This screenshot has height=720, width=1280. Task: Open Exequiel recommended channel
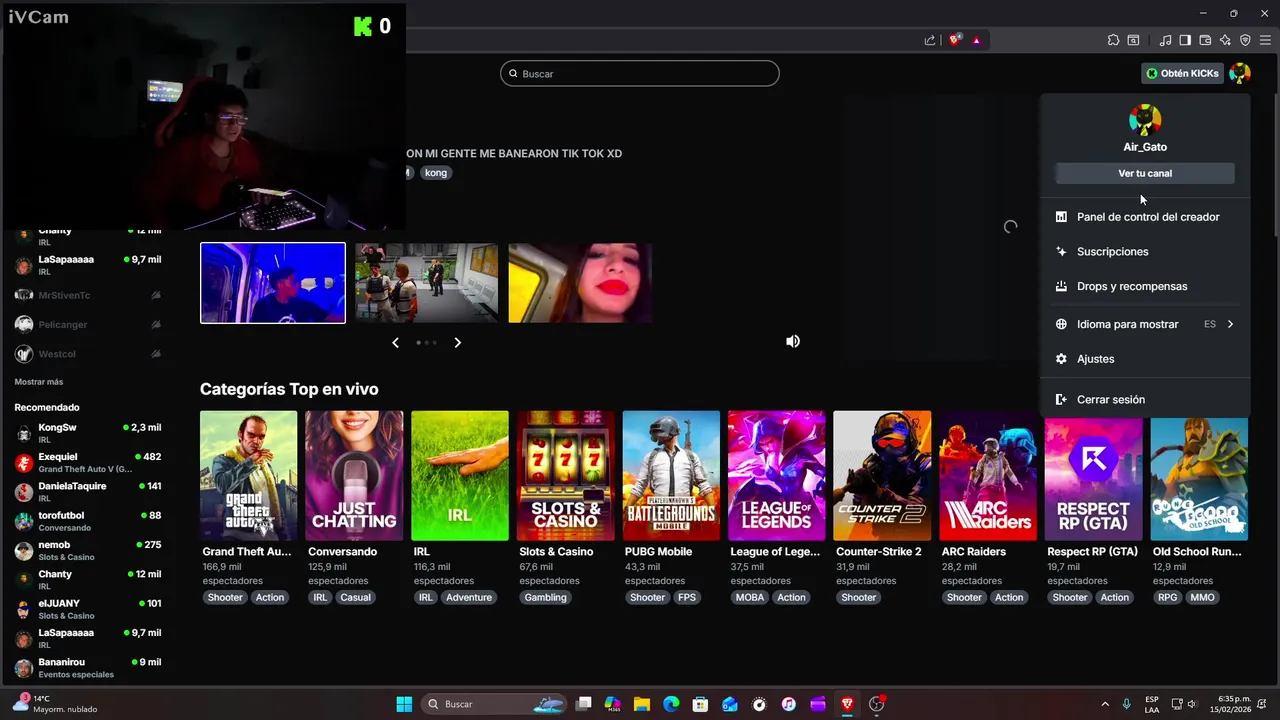click(88, 462)
